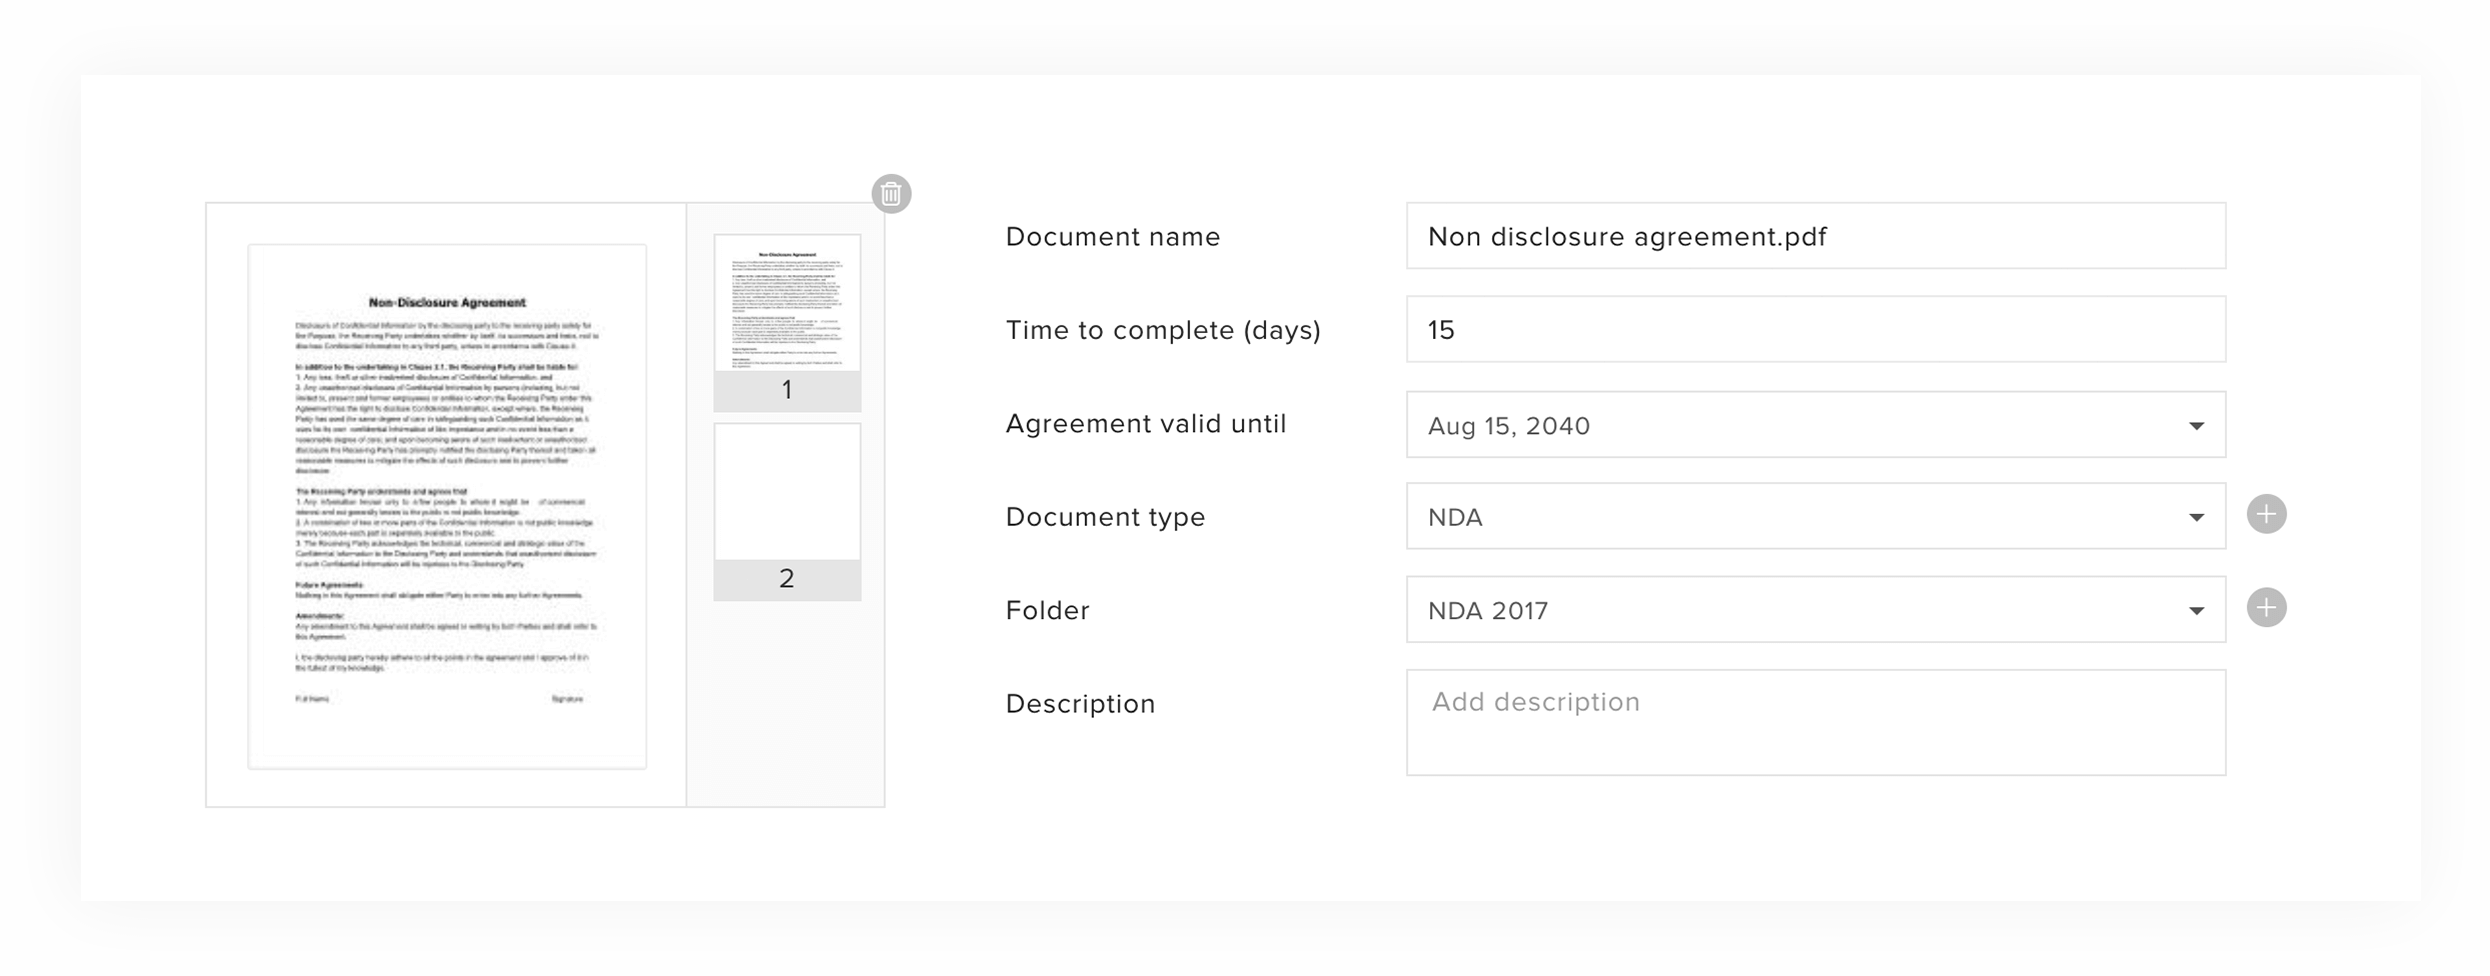Click the Full Name line in preview

point(312,699)
